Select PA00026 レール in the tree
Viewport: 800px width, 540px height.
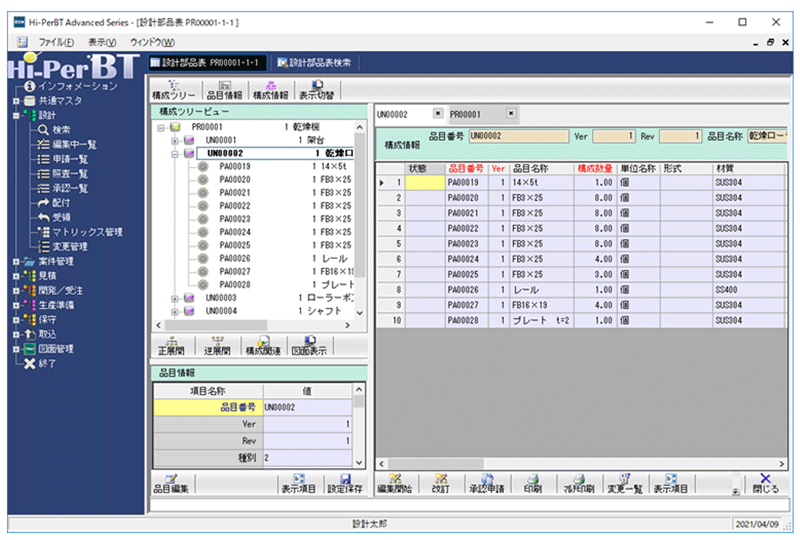coord(276,259)
